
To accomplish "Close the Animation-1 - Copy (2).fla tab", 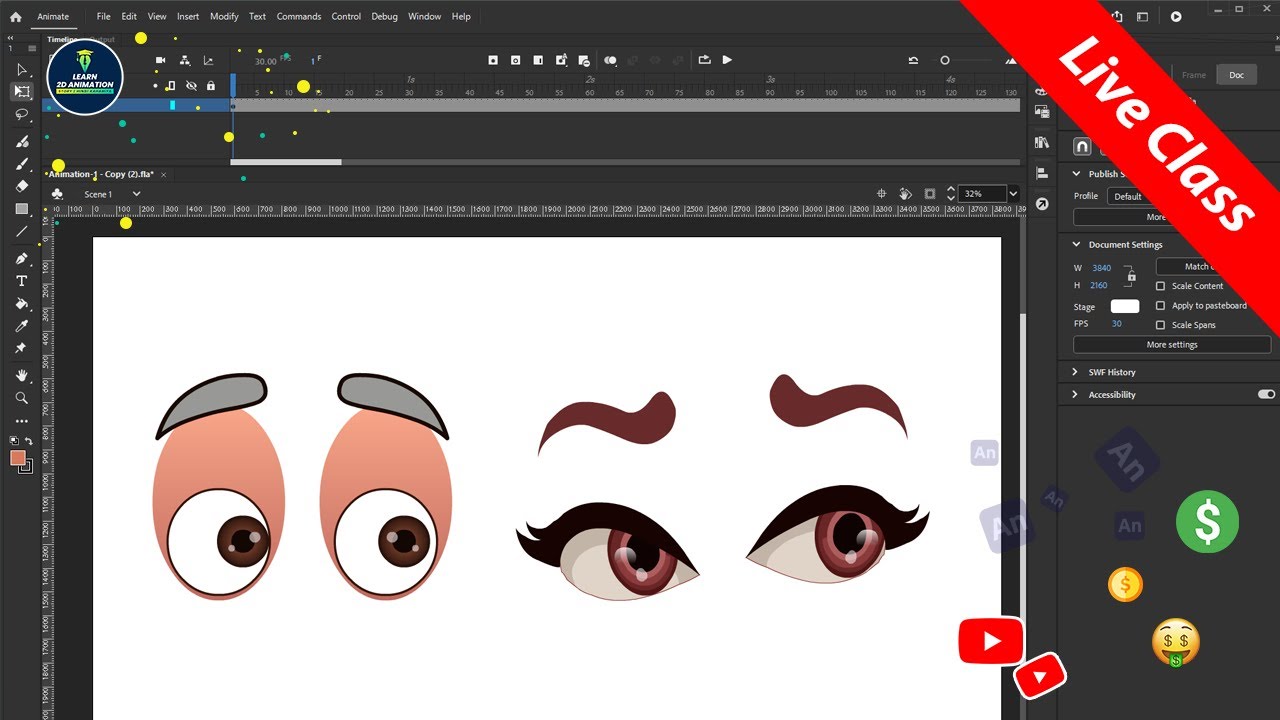I will [x=164, y=174].
